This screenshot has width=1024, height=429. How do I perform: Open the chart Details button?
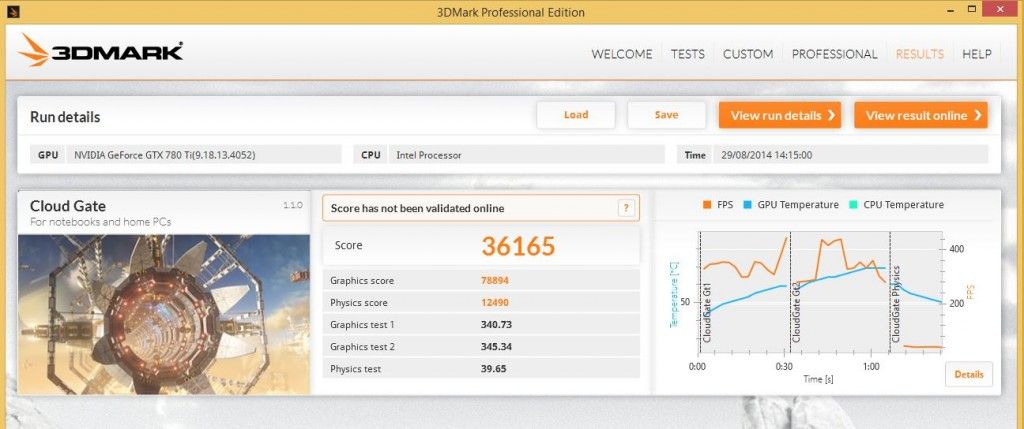968,374
